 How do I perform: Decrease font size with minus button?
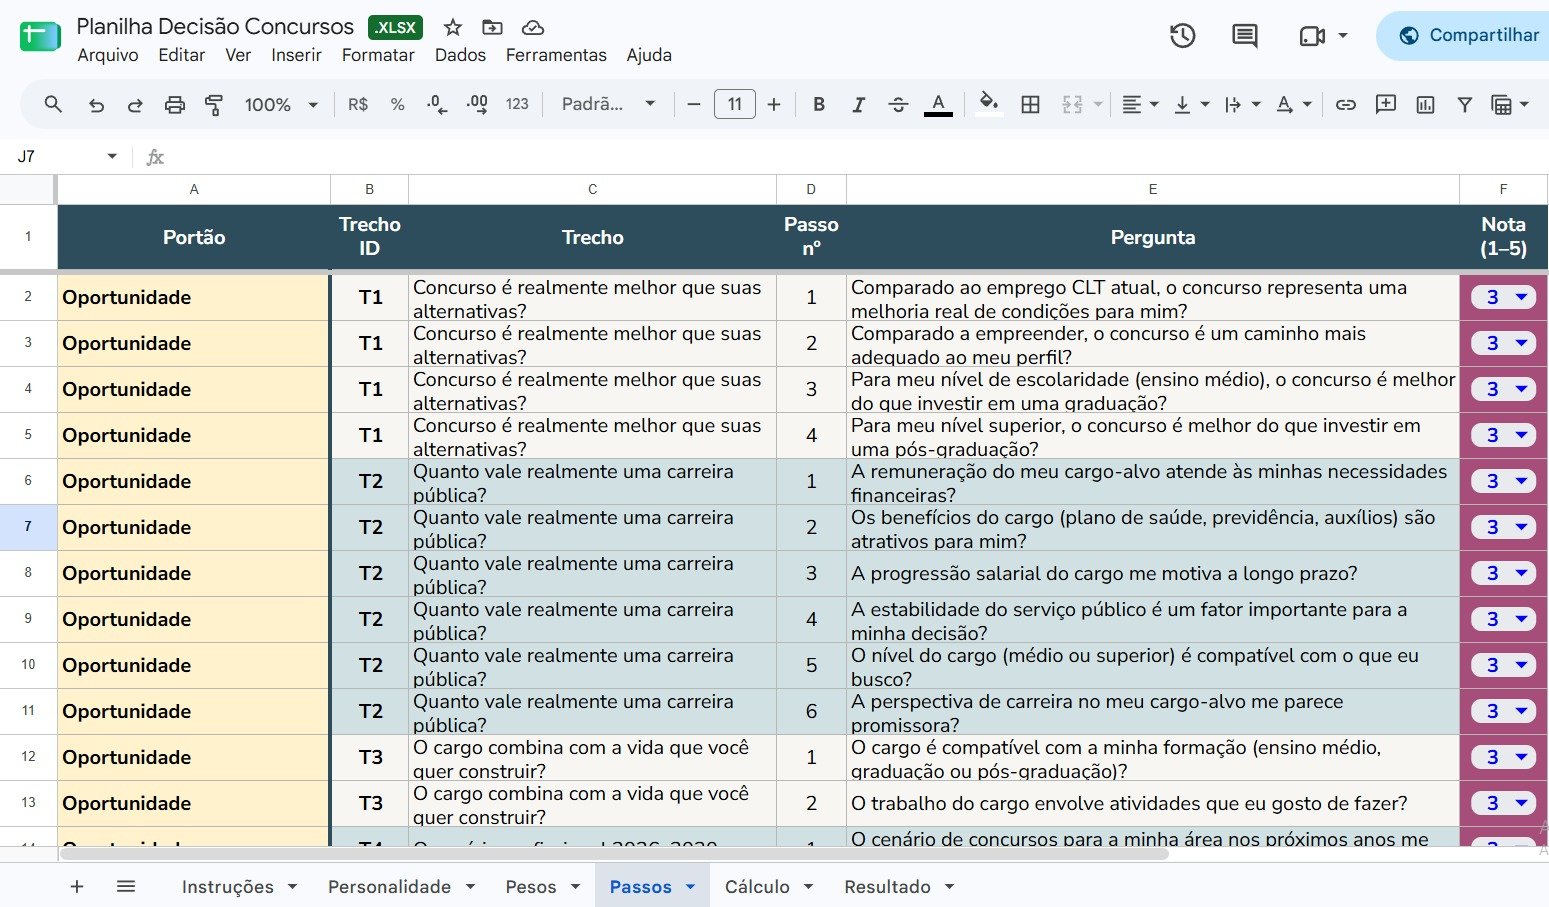(694, 104)
